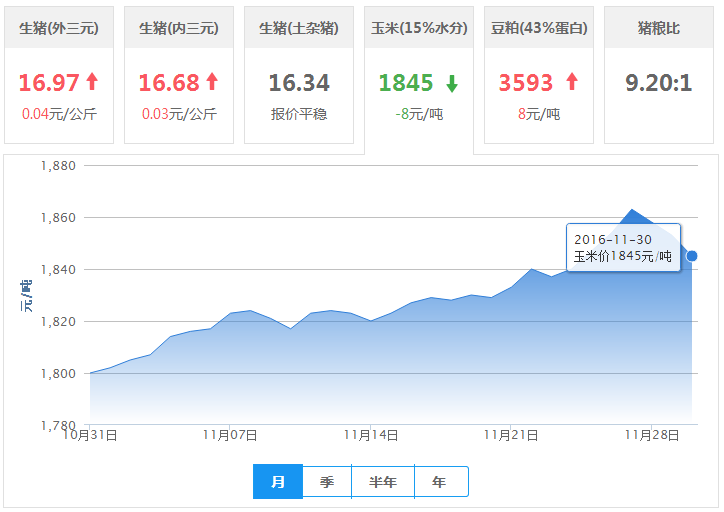Click the 月 range button
Screen dimensions: 724x512
278,482
